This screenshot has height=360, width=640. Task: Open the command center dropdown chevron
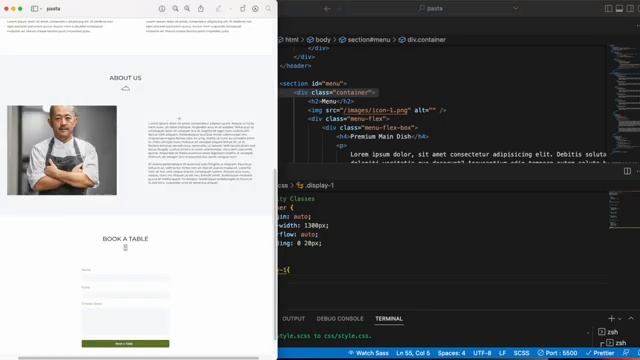click(x=516, y=9)
